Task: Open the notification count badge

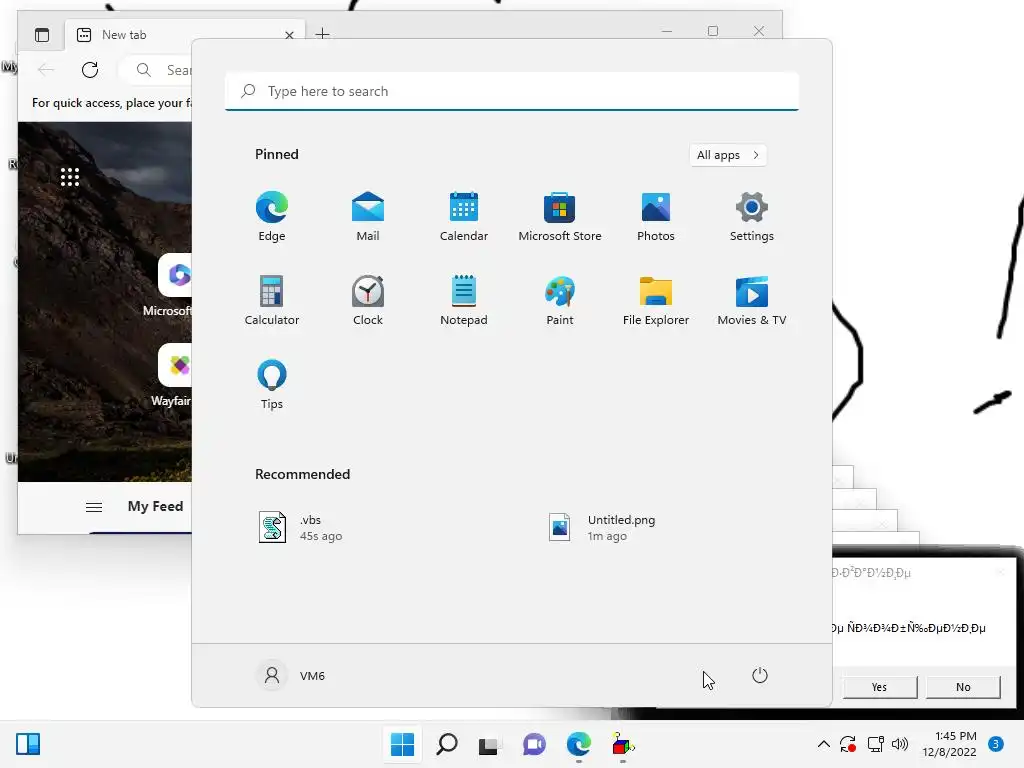Action: pyautogui.click(x=996, y=744)
